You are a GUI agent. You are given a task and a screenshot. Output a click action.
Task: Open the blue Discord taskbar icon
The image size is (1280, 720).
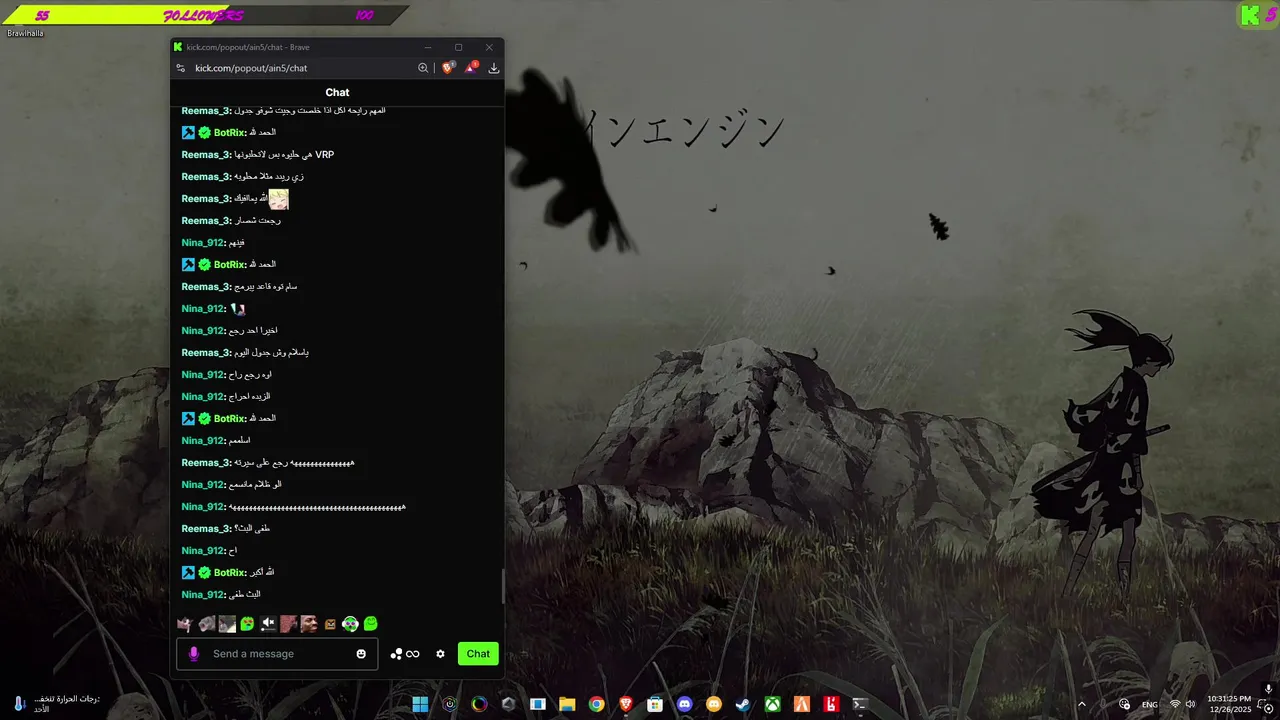684,704
